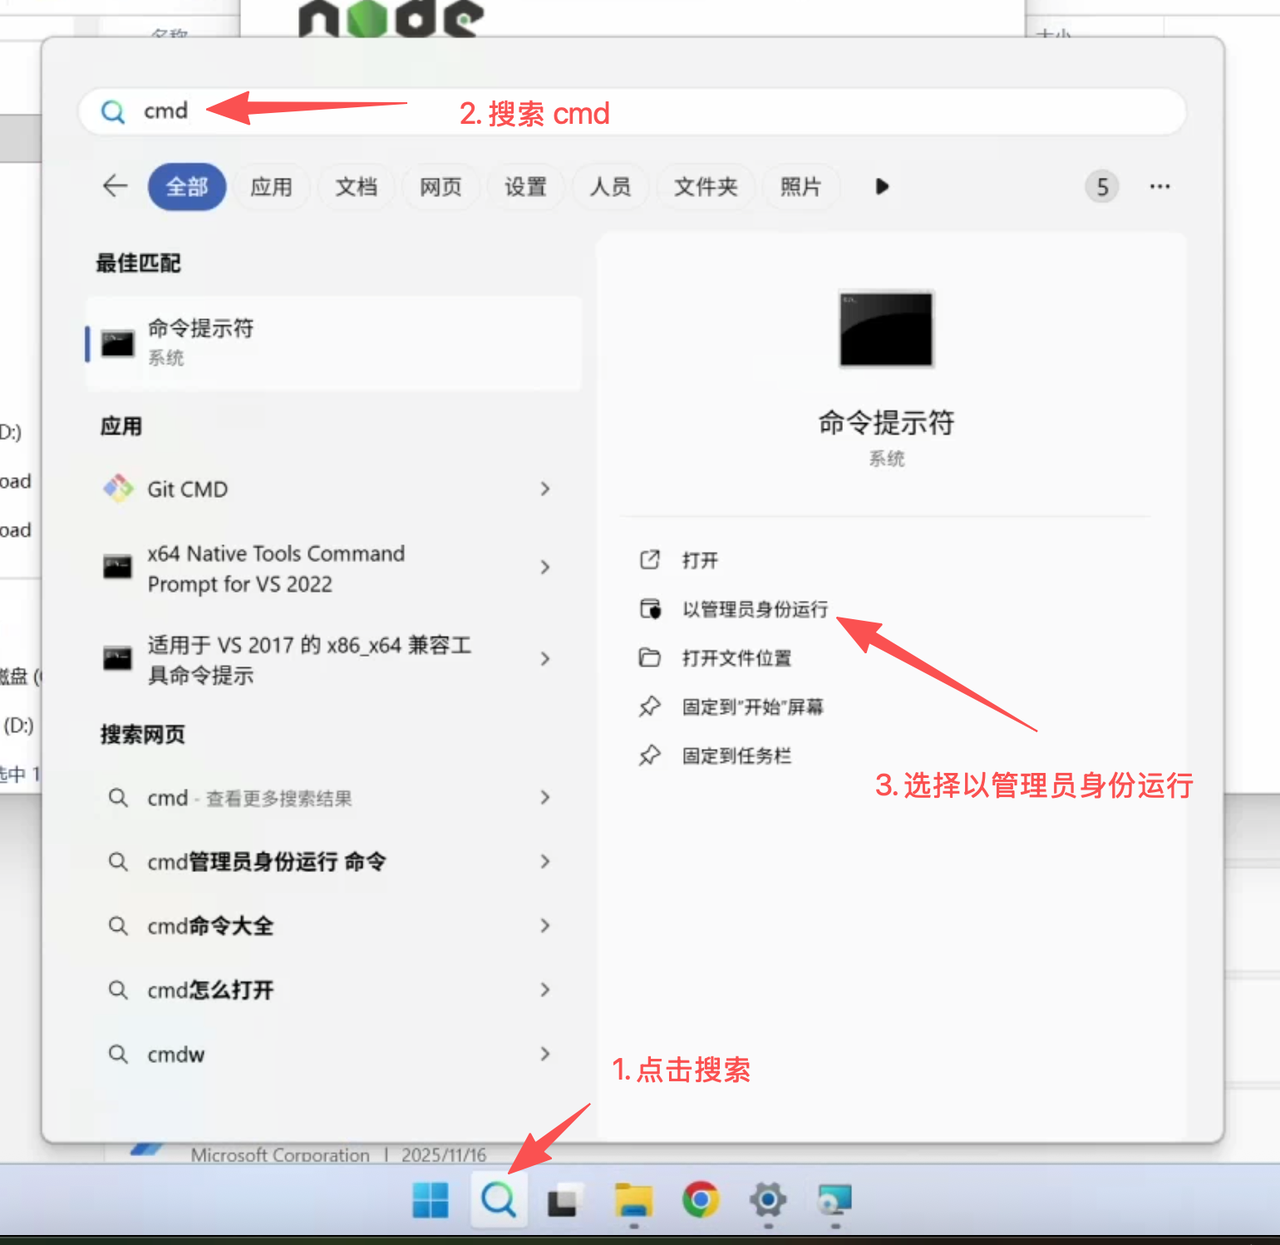Open the taskbar Search icon
1280x1245 pixels.
point(498,1199)
